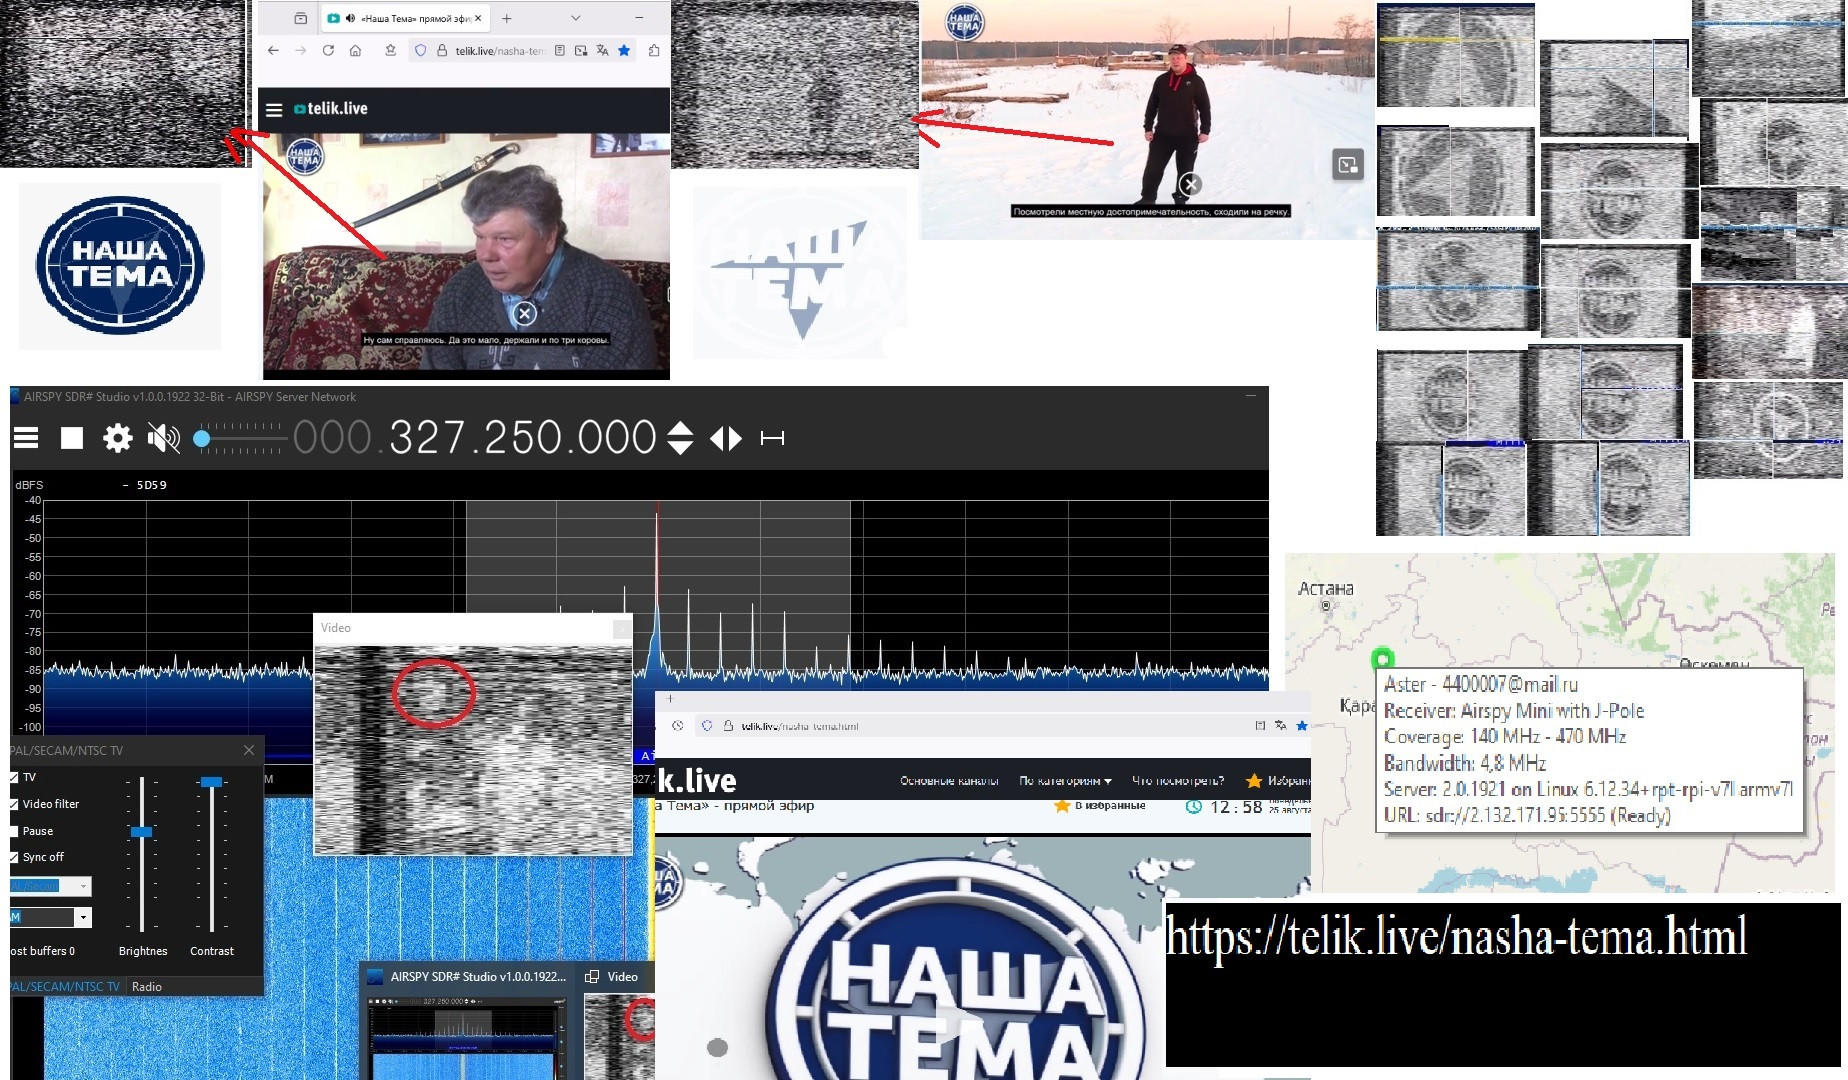Click the muted speaker icon in SDR#
Image resolution: width=1848 pixels, height=1080 pixels.
[x=164, y=438]
